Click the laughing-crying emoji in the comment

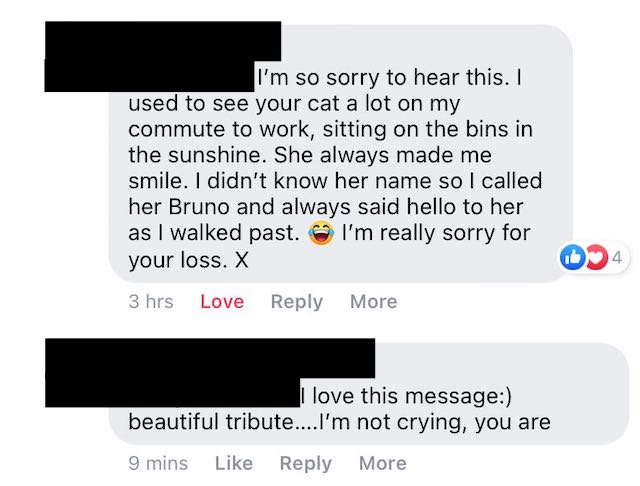pyautogui.click(x=321, y=233)
